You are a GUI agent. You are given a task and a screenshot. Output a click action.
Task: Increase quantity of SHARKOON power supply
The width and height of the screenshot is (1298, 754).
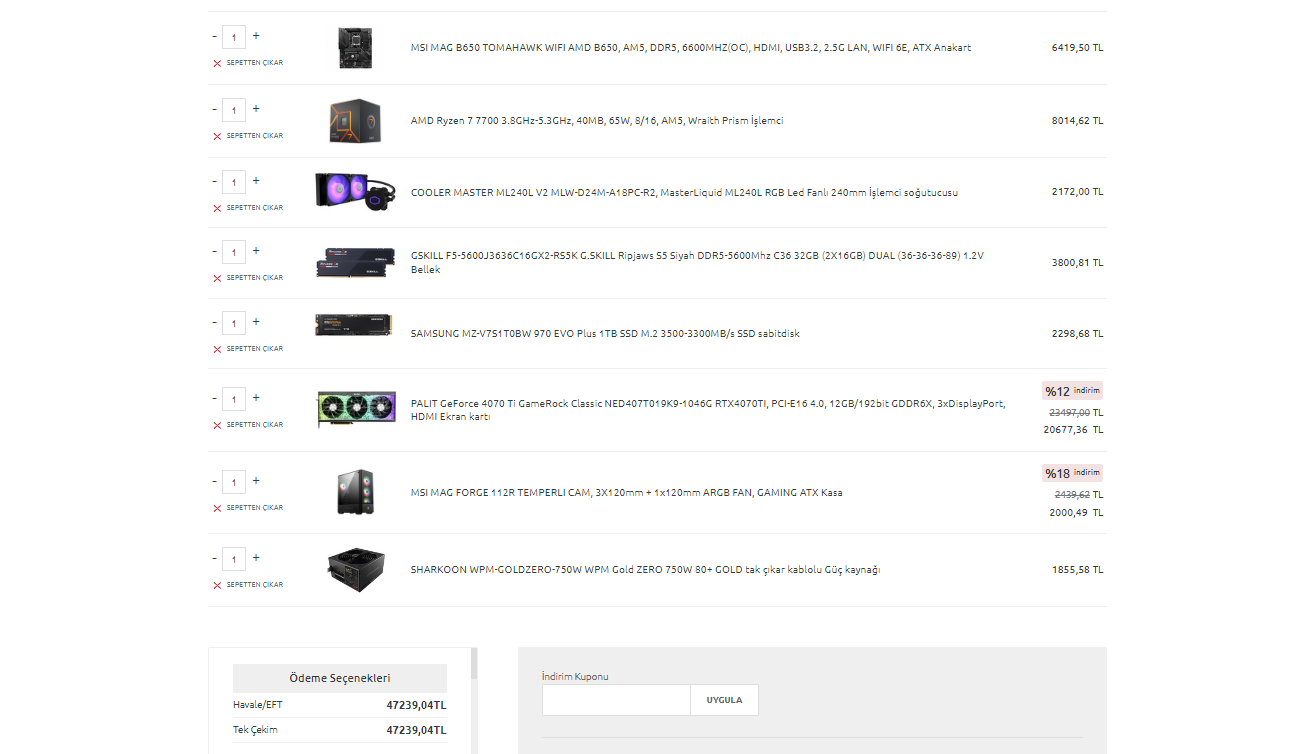pos(256,558)
